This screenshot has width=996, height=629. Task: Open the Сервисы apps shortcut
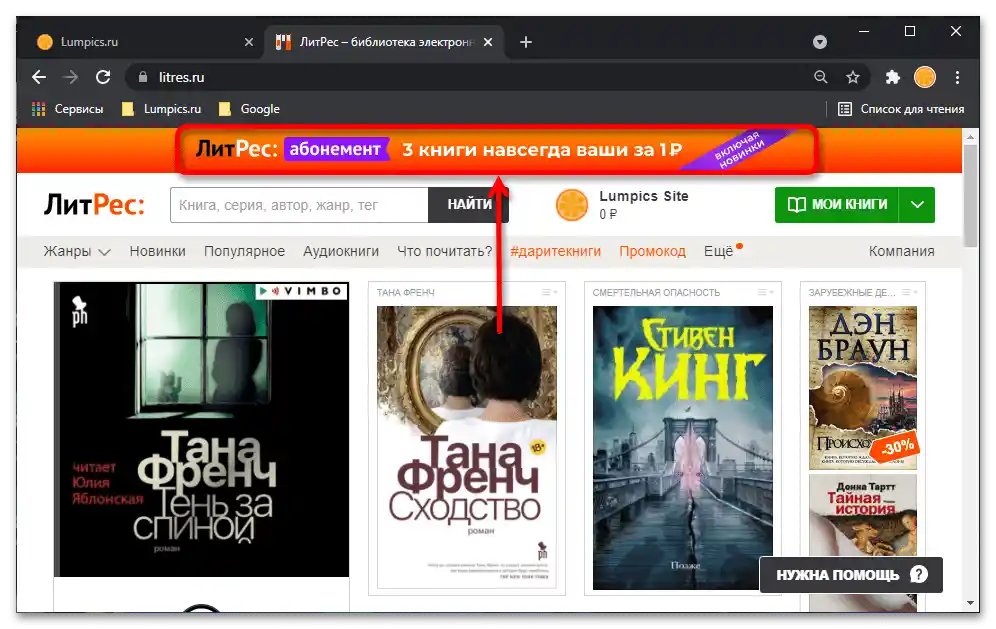67,109
